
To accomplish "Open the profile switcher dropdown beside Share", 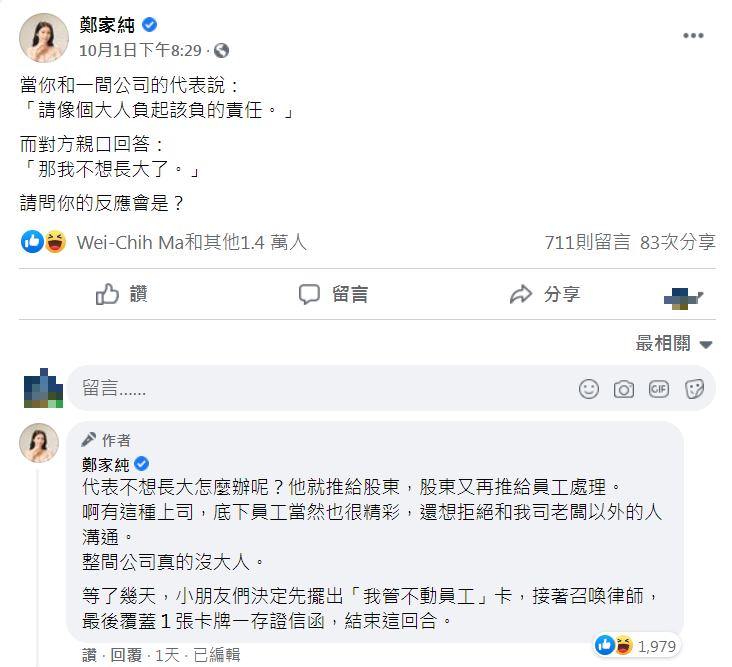I will pos(685,295).
